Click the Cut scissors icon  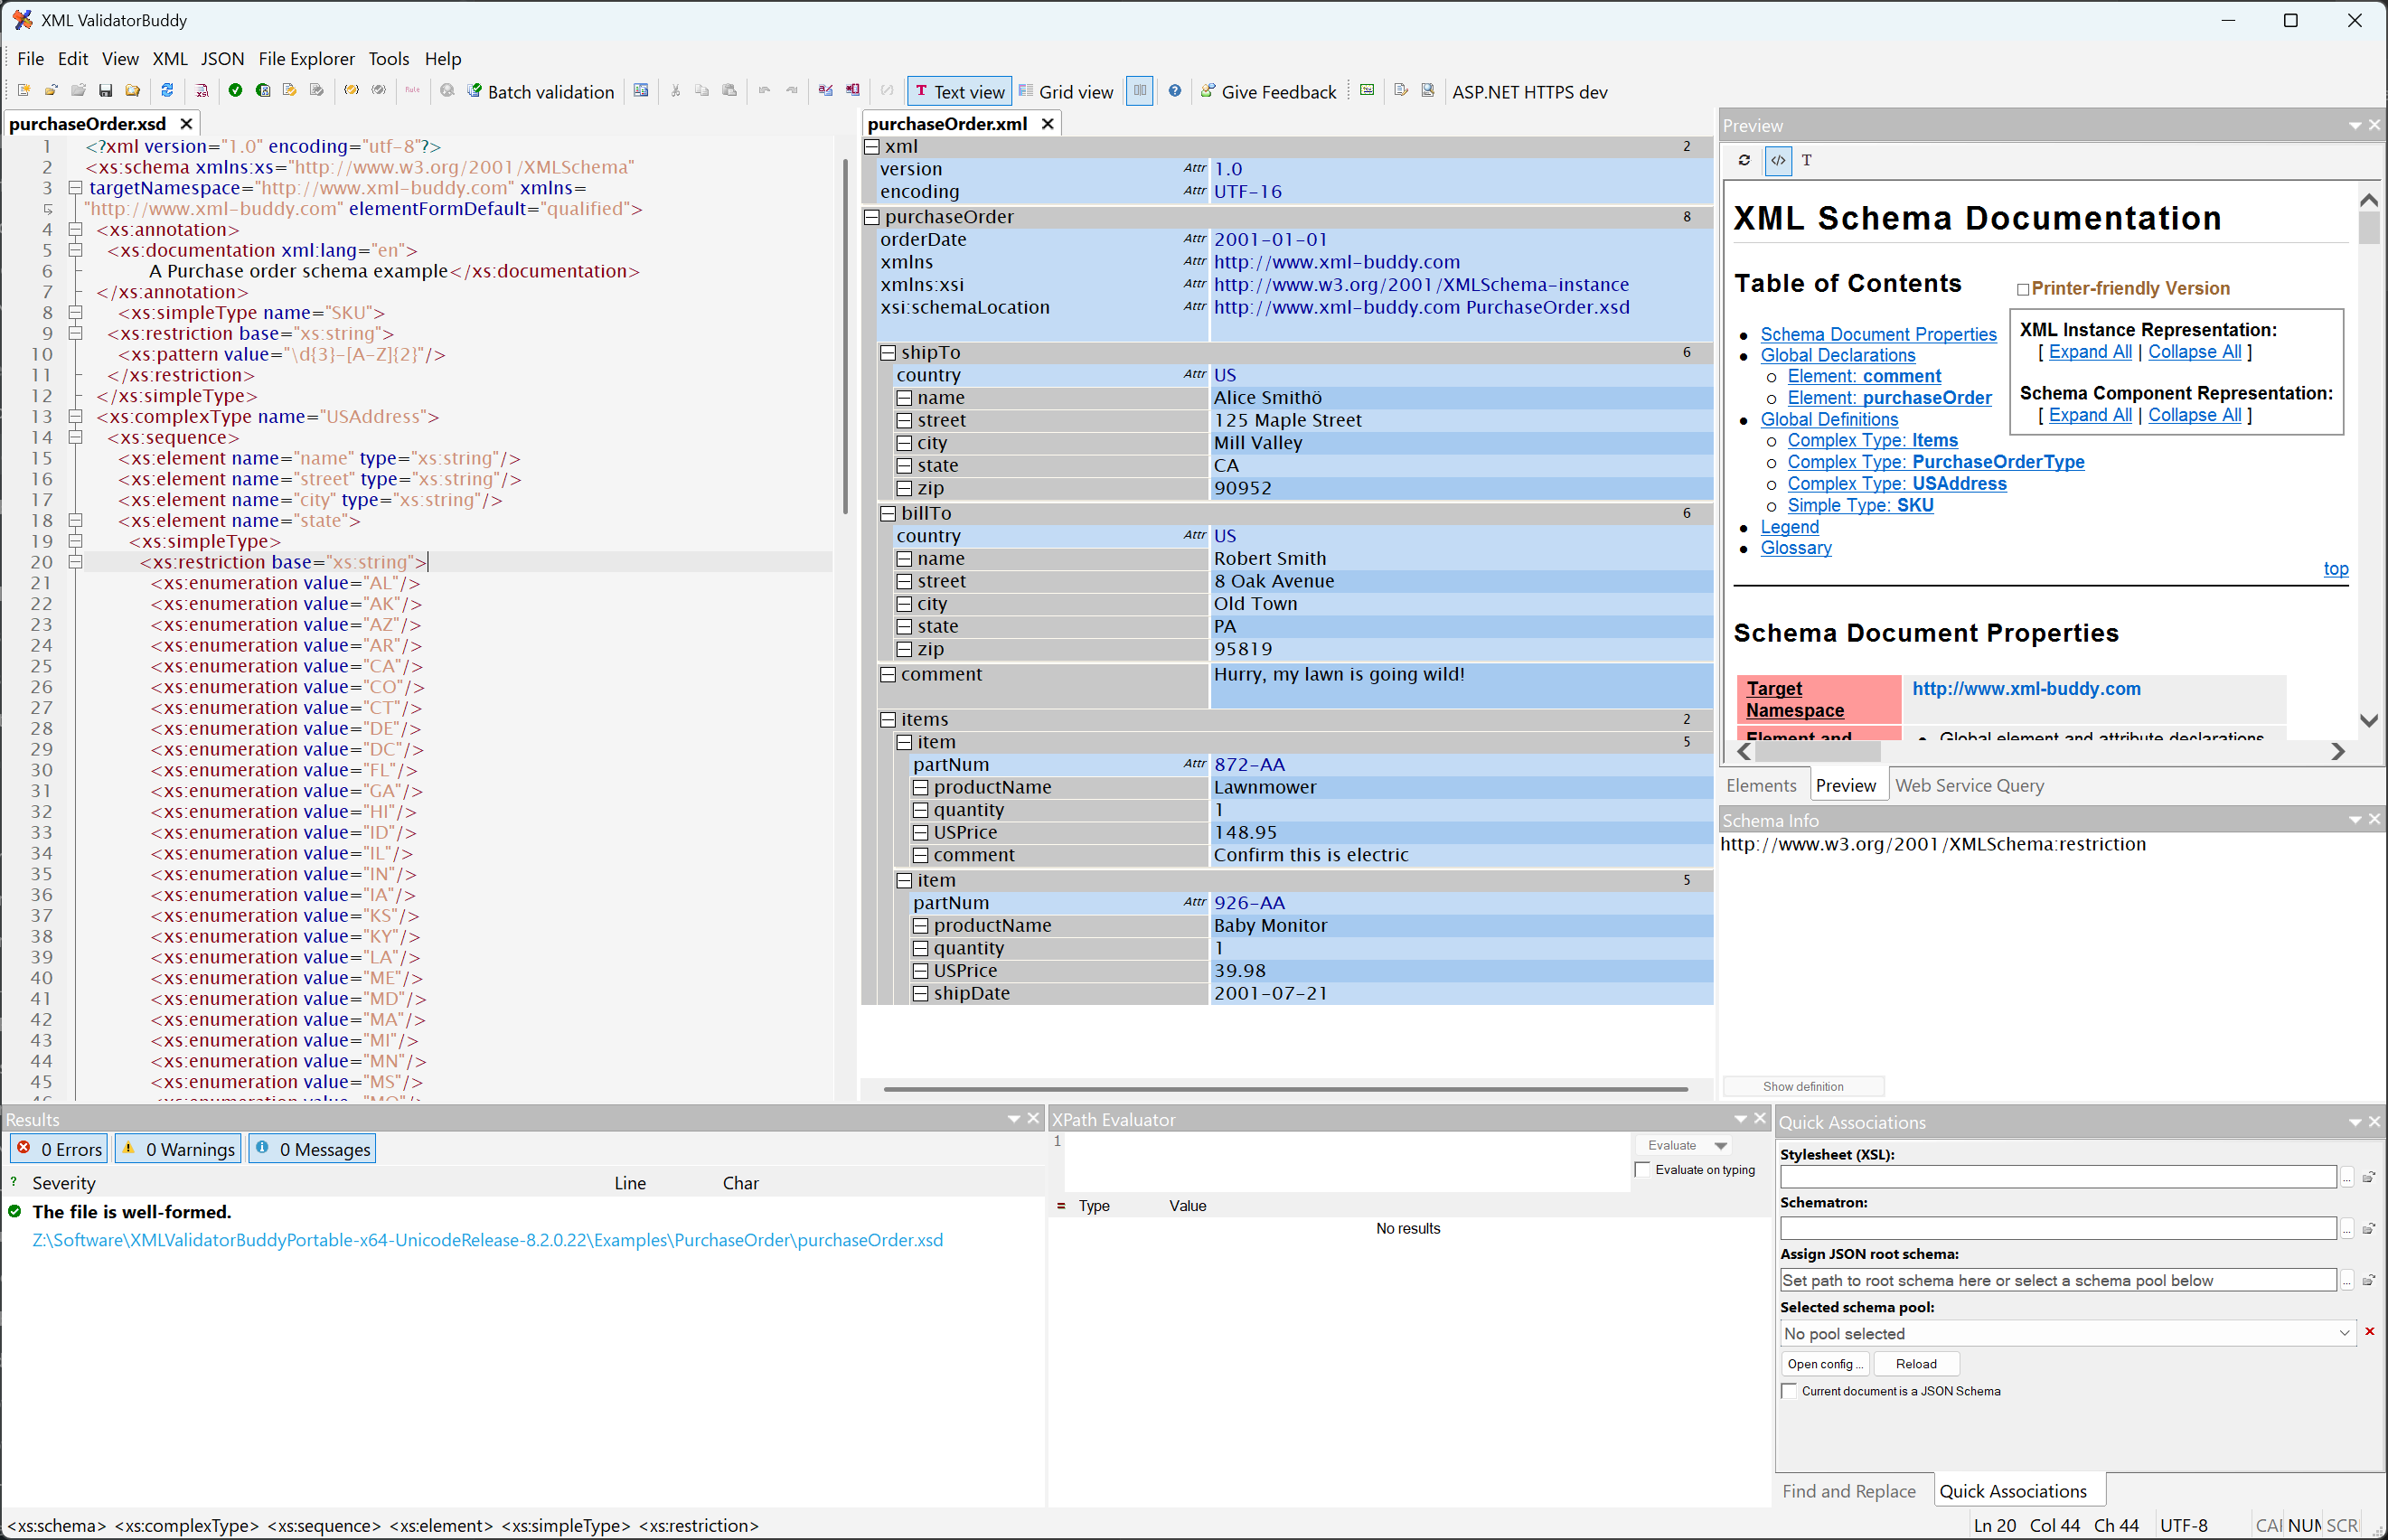(675, 91)
